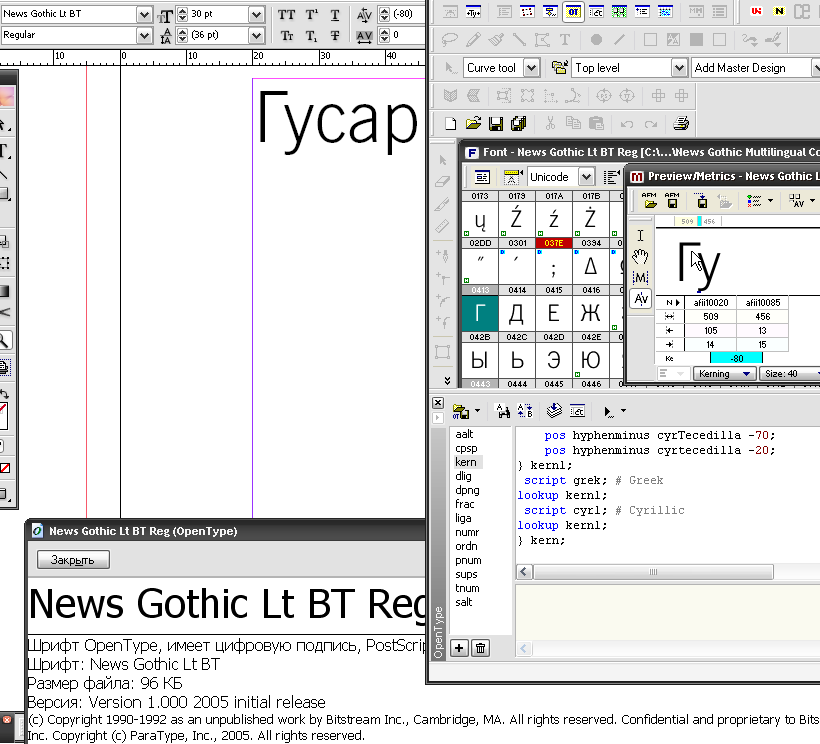Click the red 037E glyph code header
The image size is (820, 744).
[x=554, y=243]
